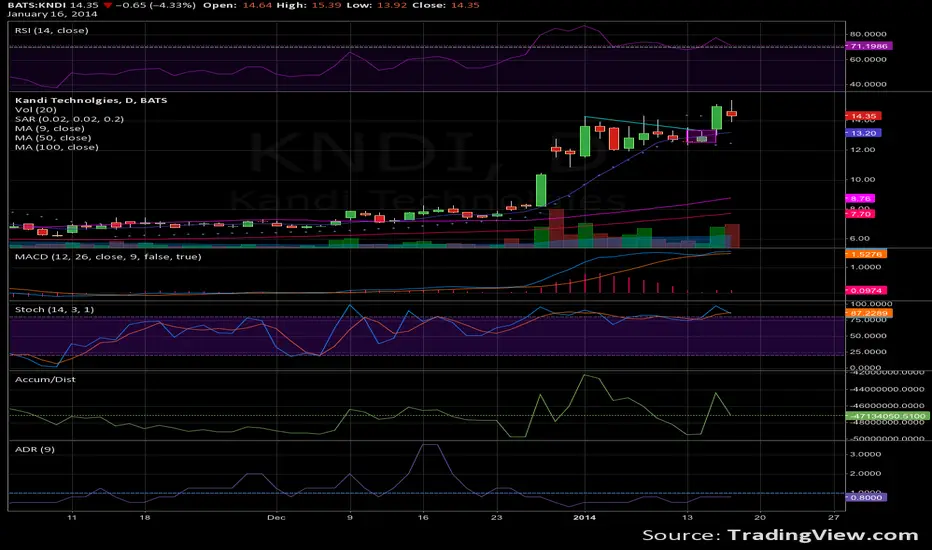Screen dimensions: 932x550
Task: Select the MACD (12, 26, close, 9) label
Action: 108,257
